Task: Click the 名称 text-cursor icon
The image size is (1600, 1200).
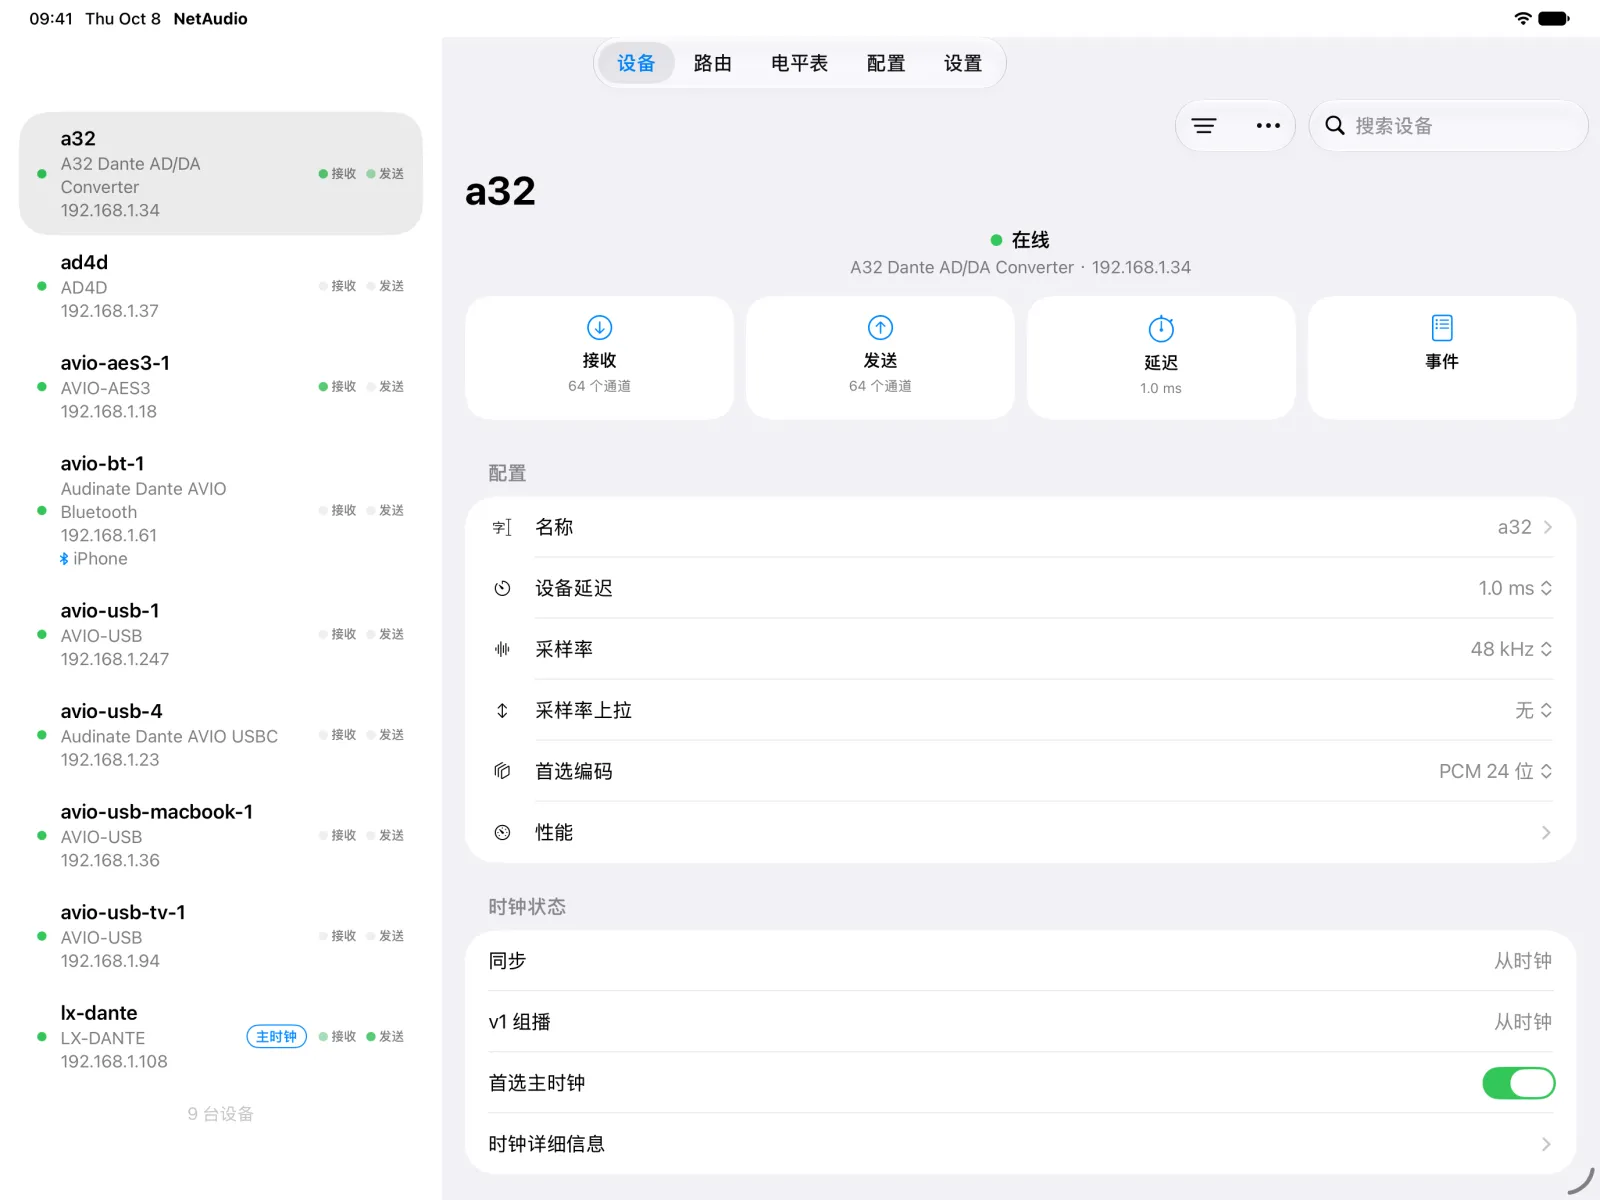Action: tap(502, 527)
